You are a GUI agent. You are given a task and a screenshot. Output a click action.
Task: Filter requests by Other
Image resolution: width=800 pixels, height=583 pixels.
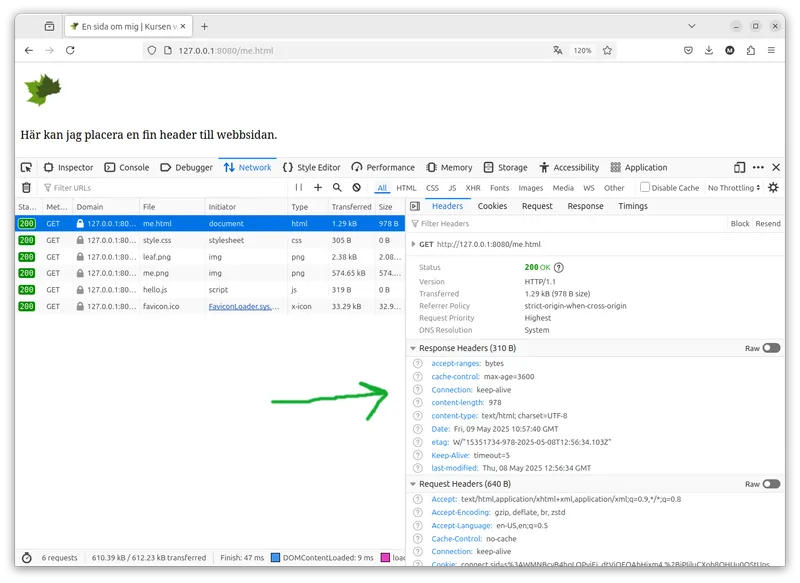pos(614,188)
